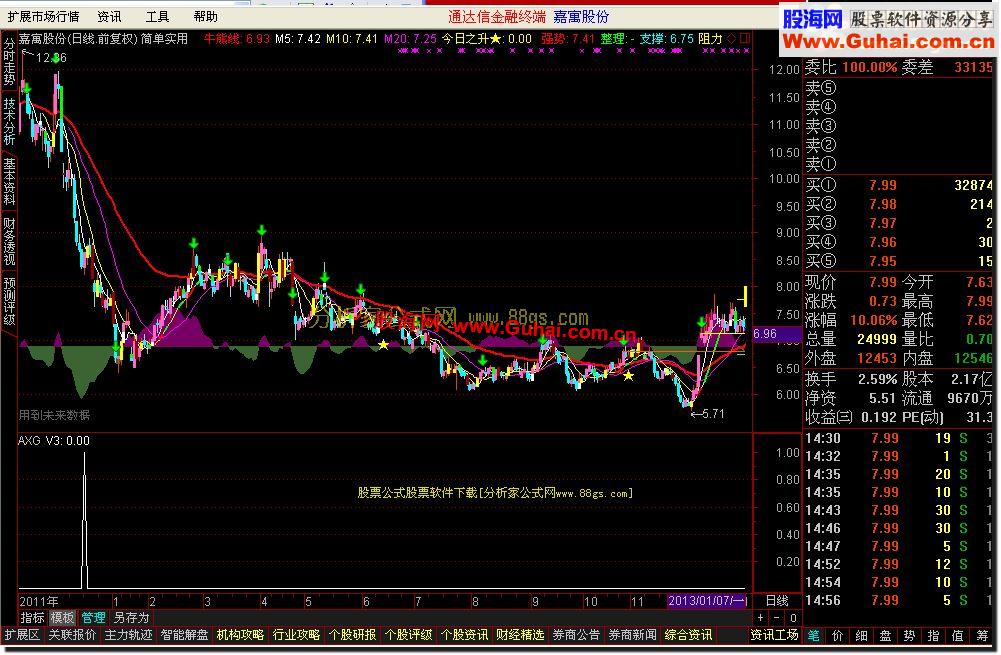
Task: Open the 主力轨迹 bottom tab
Action: (x=128, y=635)
